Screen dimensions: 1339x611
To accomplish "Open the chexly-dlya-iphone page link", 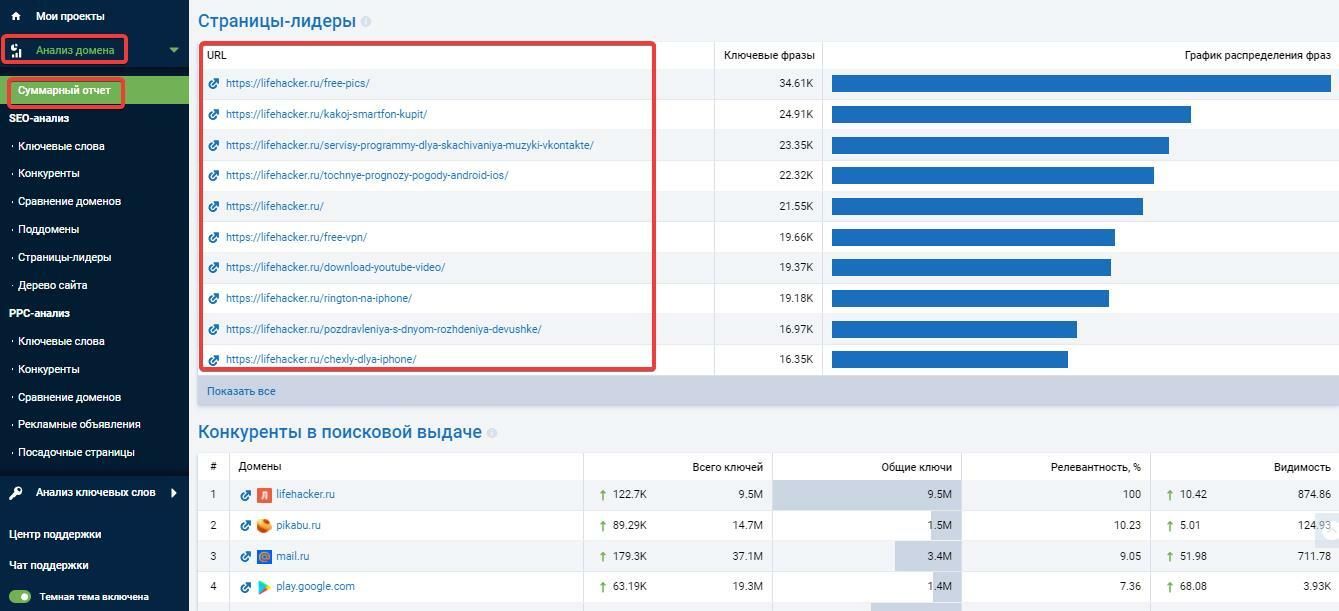I will [x=321, y=360].
